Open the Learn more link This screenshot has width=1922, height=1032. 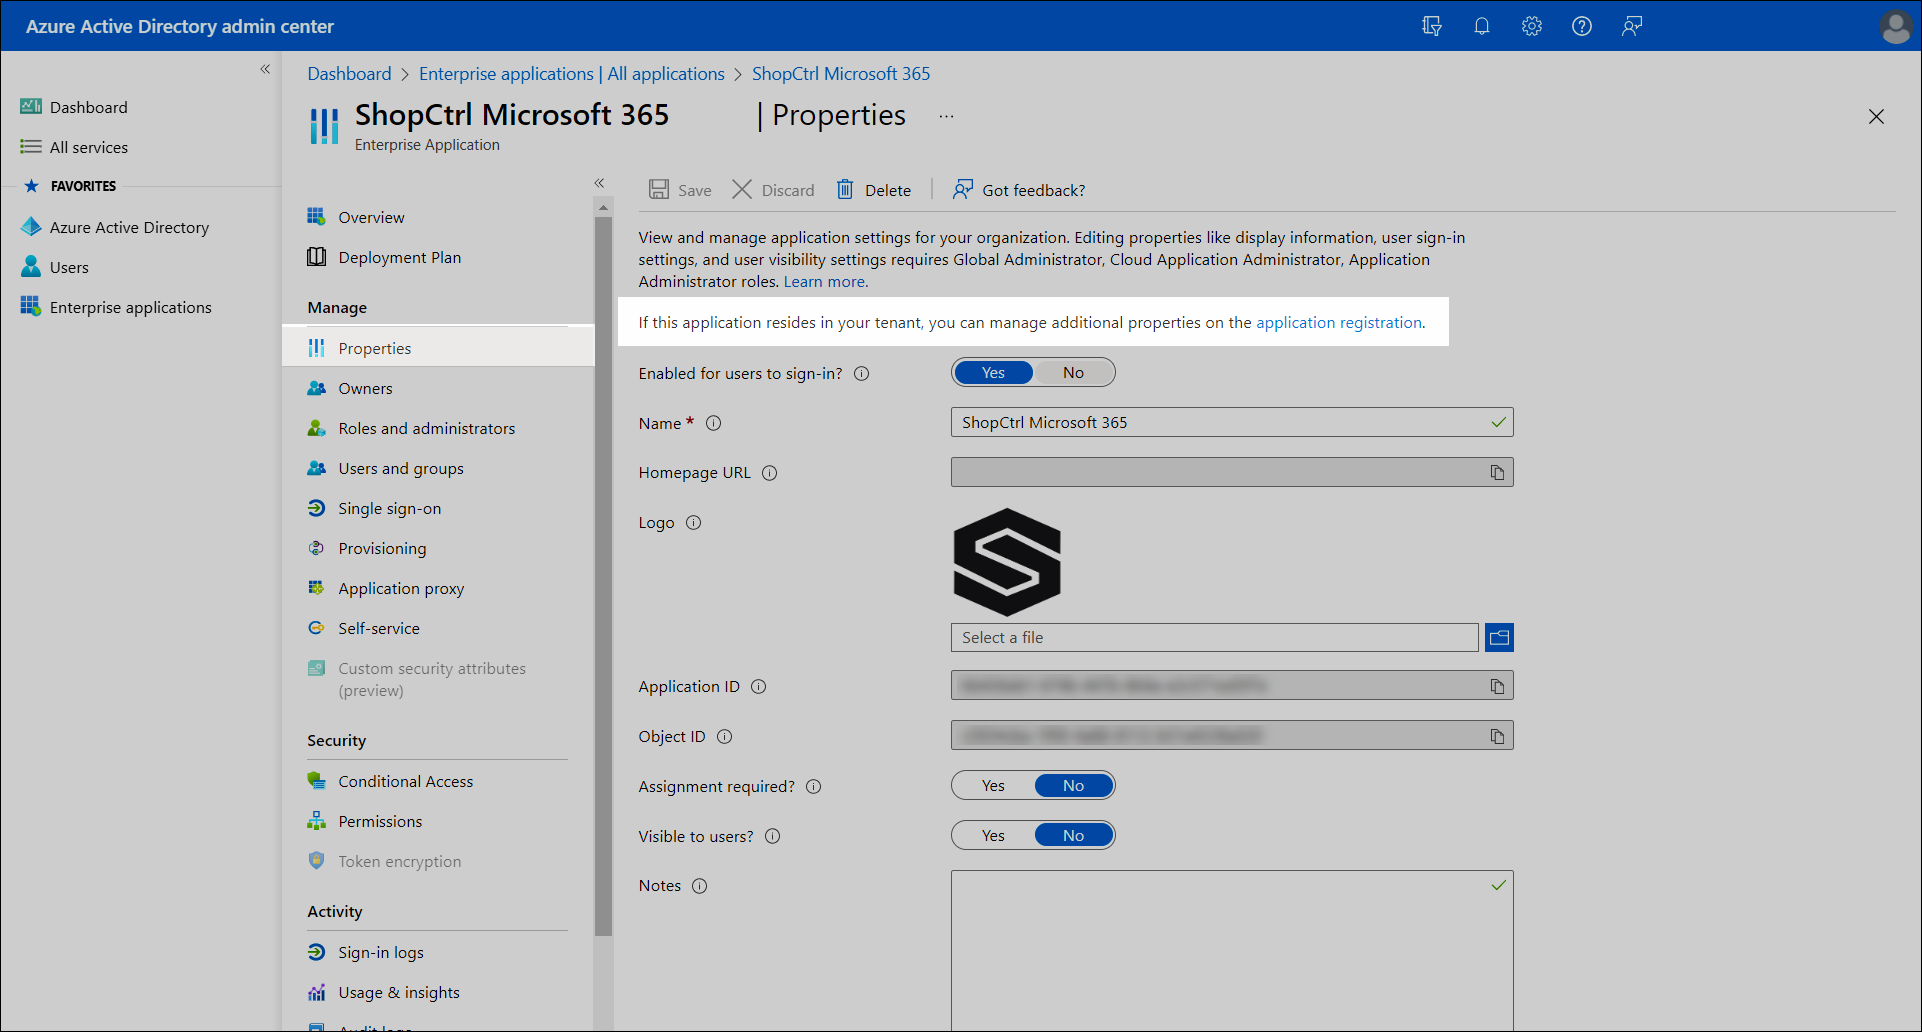tap(825, 282)
